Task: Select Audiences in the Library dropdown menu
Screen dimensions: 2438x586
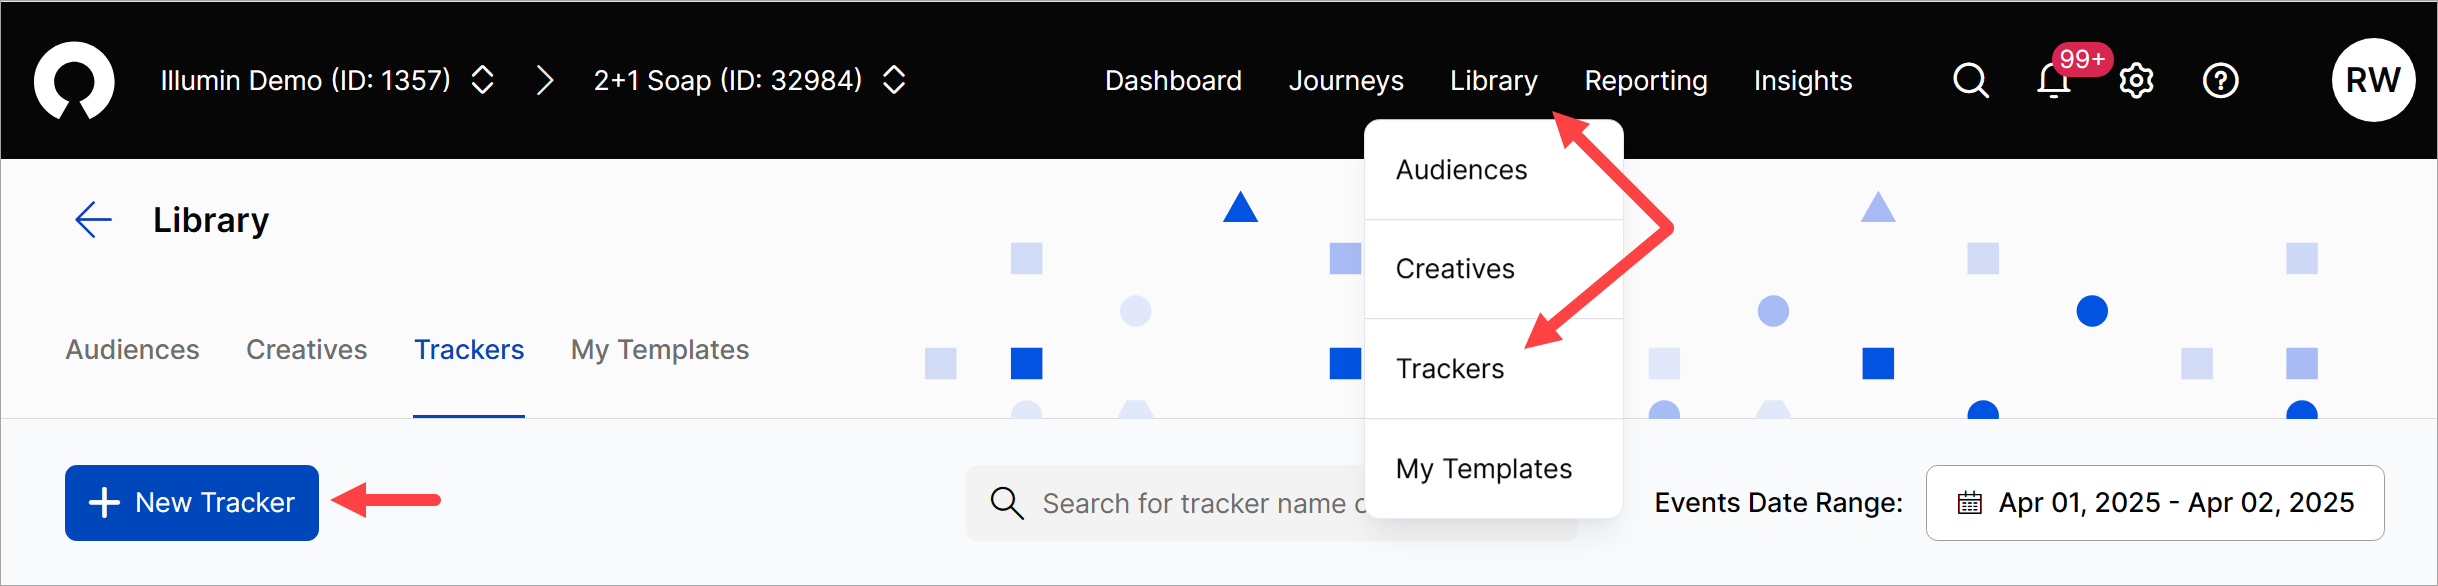Action: pyautogui.click(x=1461, y=170)
